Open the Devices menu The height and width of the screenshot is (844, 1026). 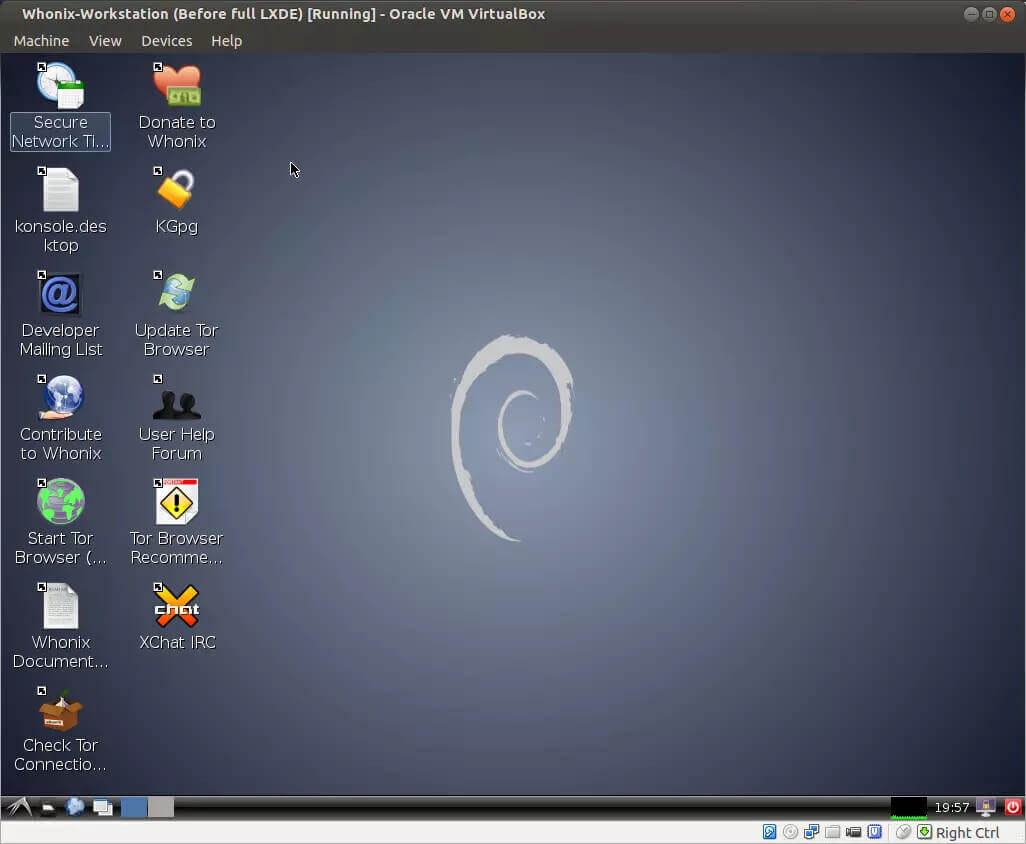(166, 41)
